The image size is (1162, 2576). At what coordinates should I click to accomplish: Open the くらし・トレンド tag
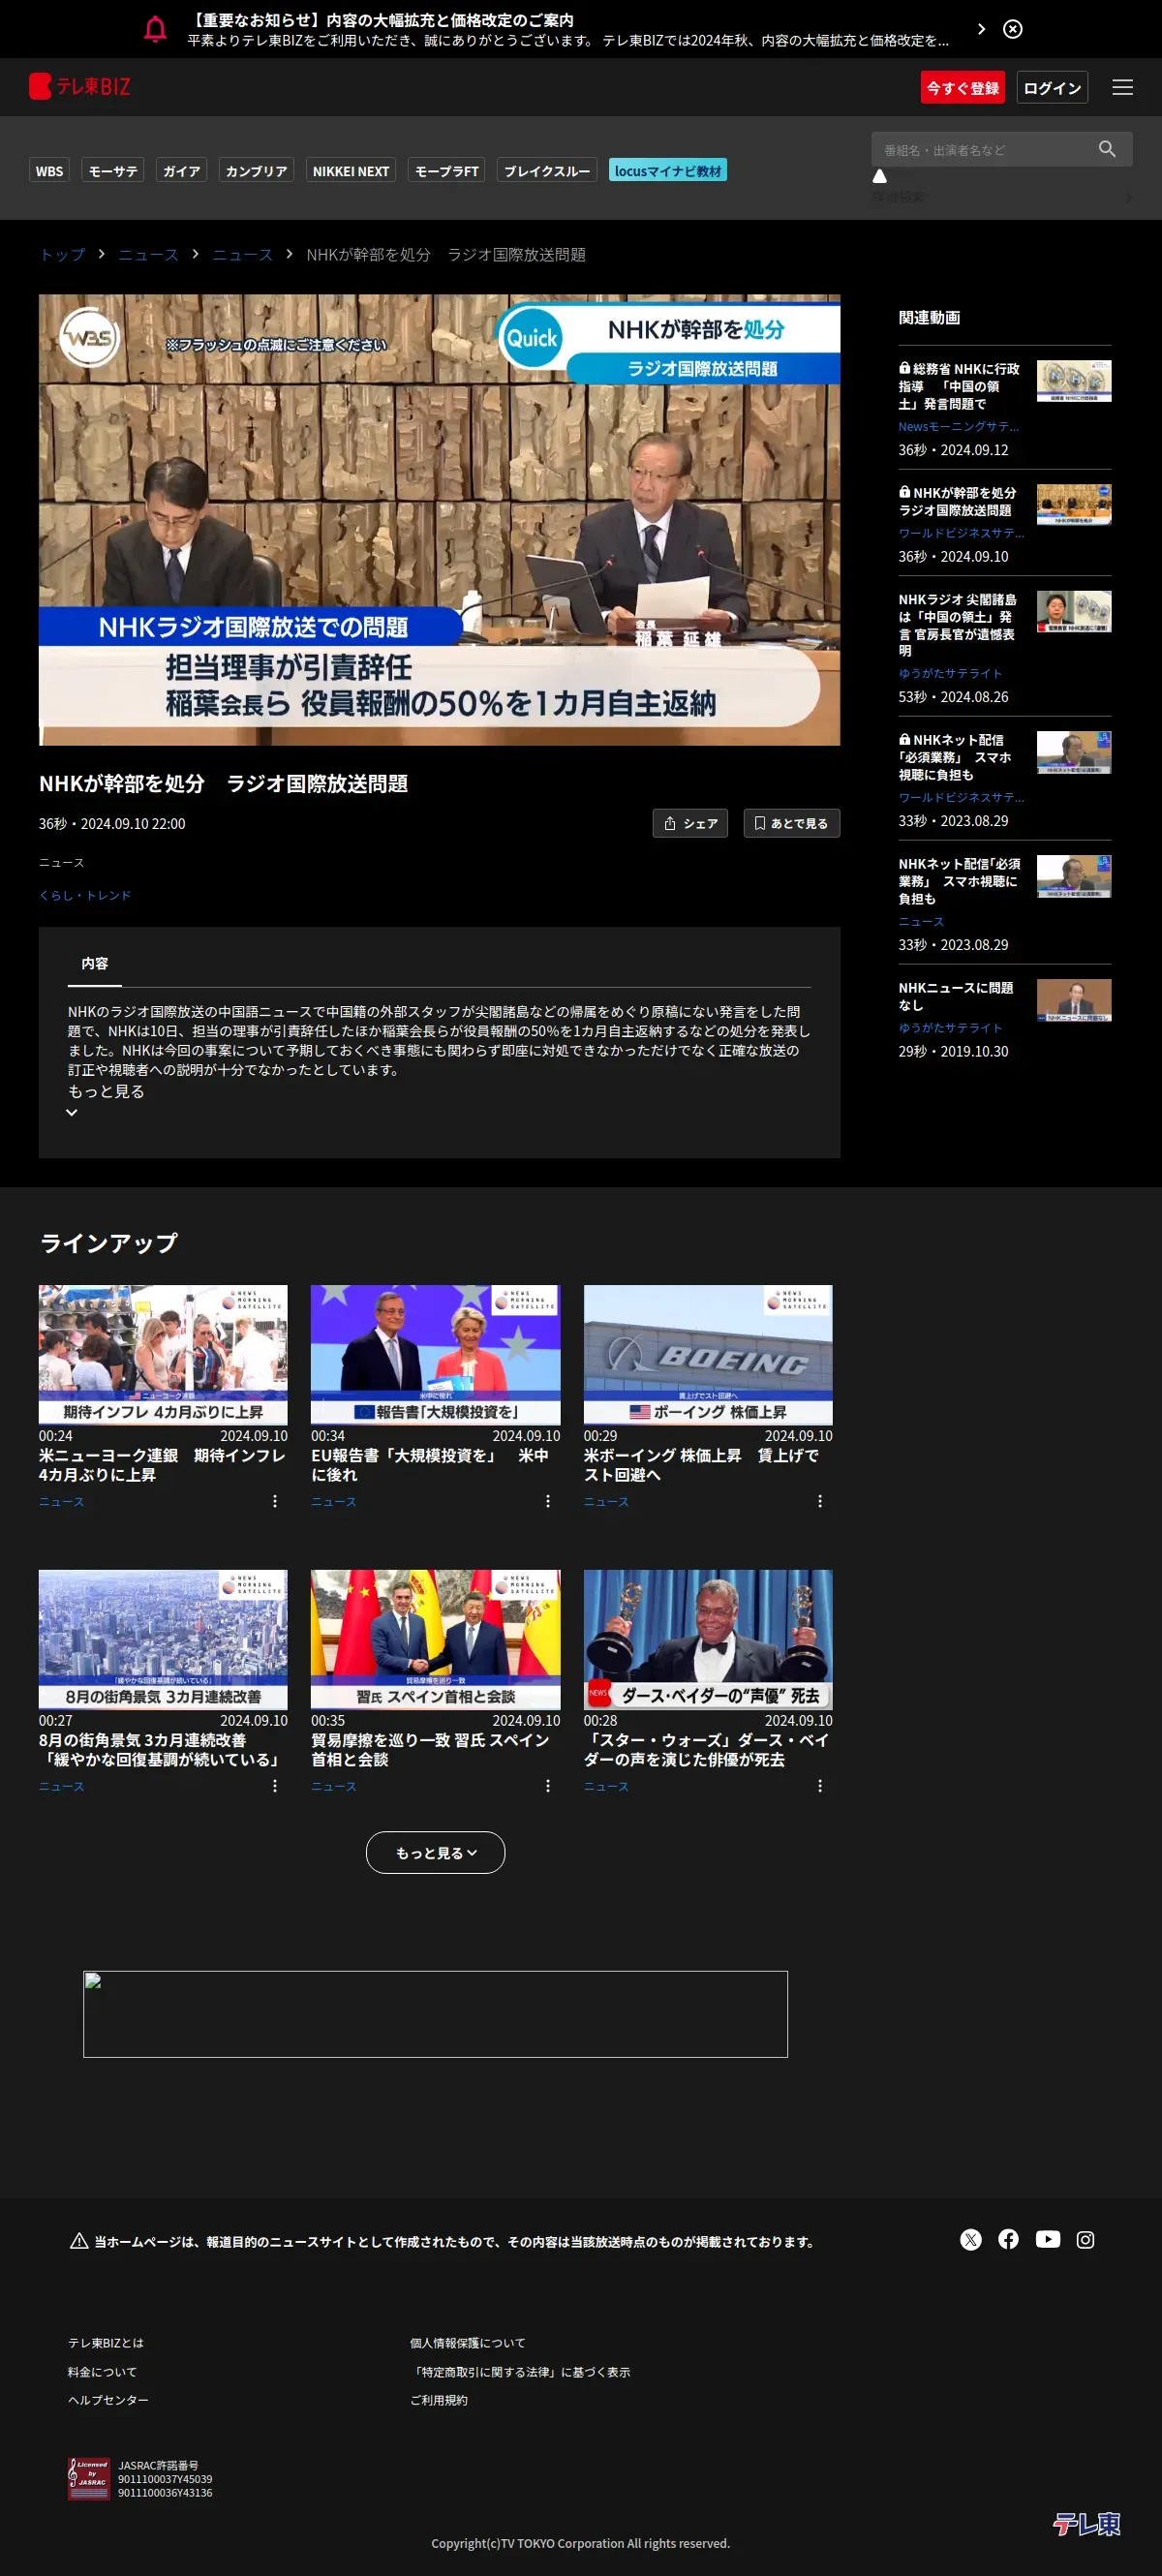[85, 895]
